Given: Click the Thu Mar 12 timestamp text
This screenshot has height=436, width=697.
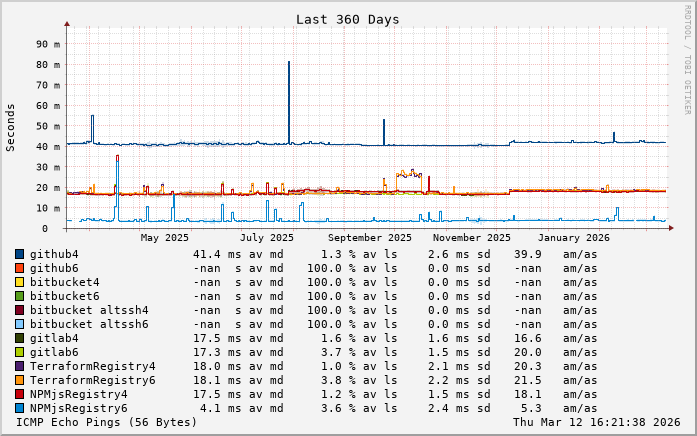Looking at the screenshot, I should (x=596, y=422).
